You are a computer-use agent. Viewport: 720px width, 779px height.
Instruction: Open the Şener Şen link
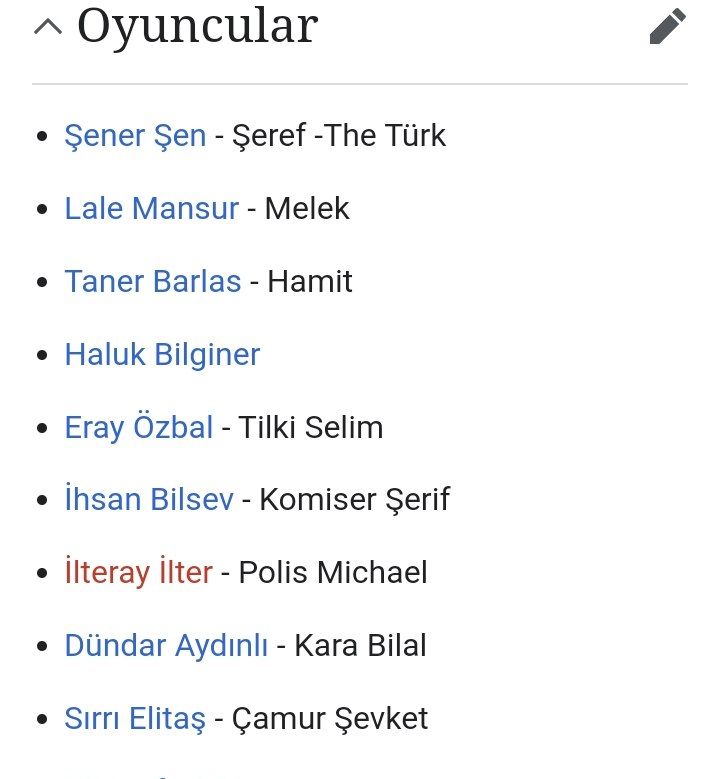point(135,135)
